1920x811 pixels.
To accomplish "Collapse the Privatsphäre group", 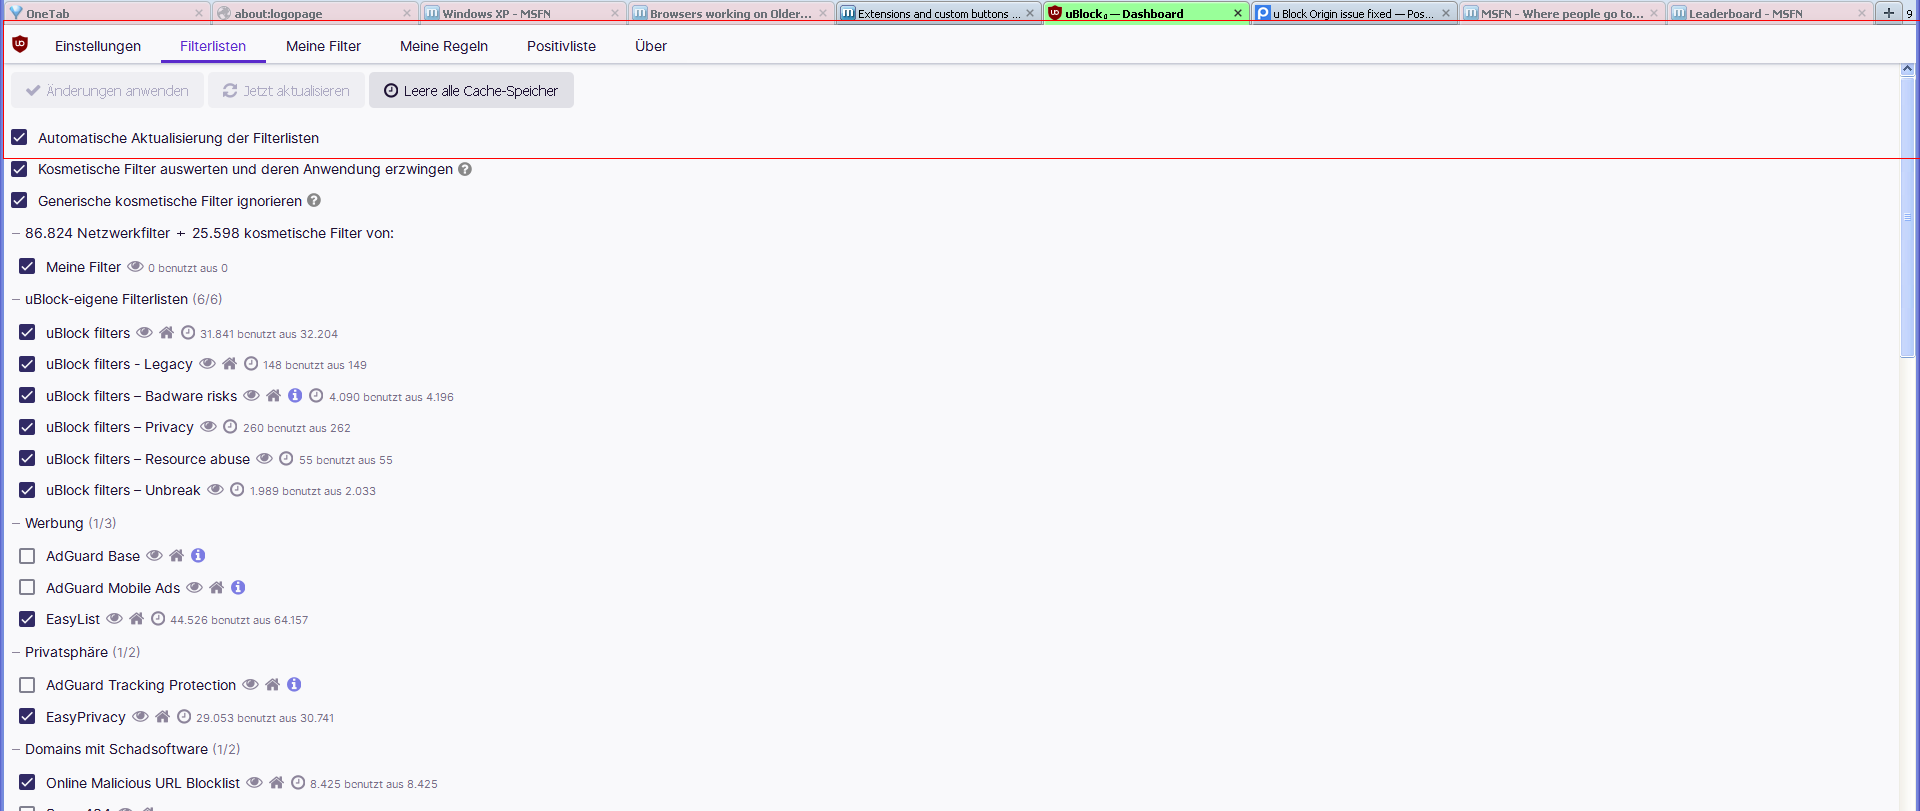I will [x=16, y=652].
